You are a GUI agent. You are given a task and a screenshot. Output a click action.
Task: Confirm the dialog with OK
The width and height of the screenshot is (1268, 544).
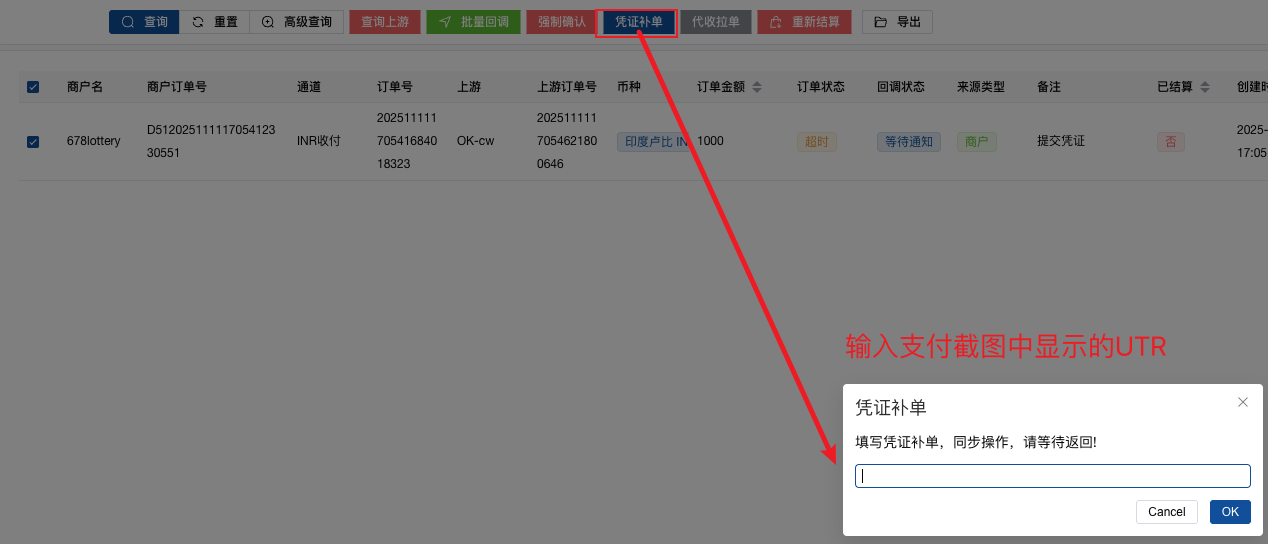point(1230,512)
